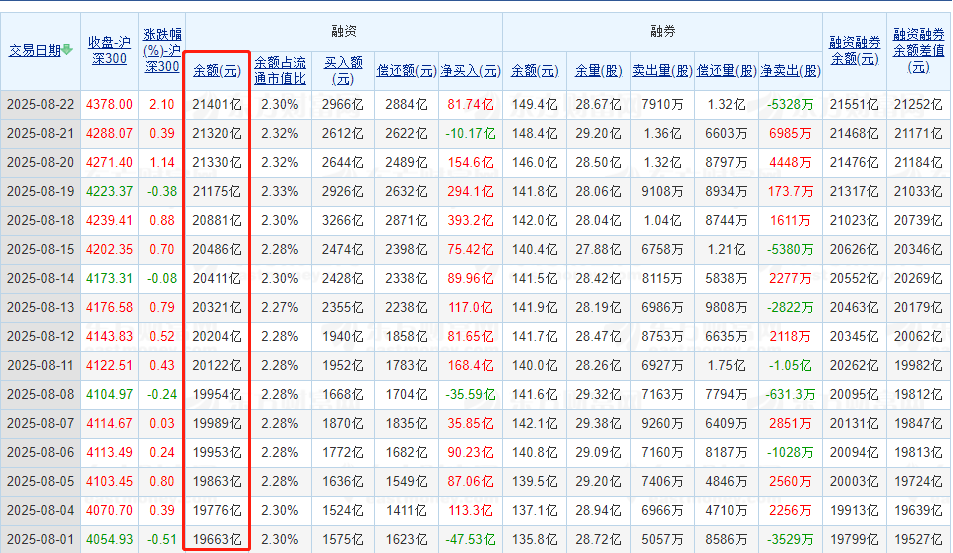Select the 2025-08-20 date cell
Screen dimensions: 953x553
click(40, 162)
